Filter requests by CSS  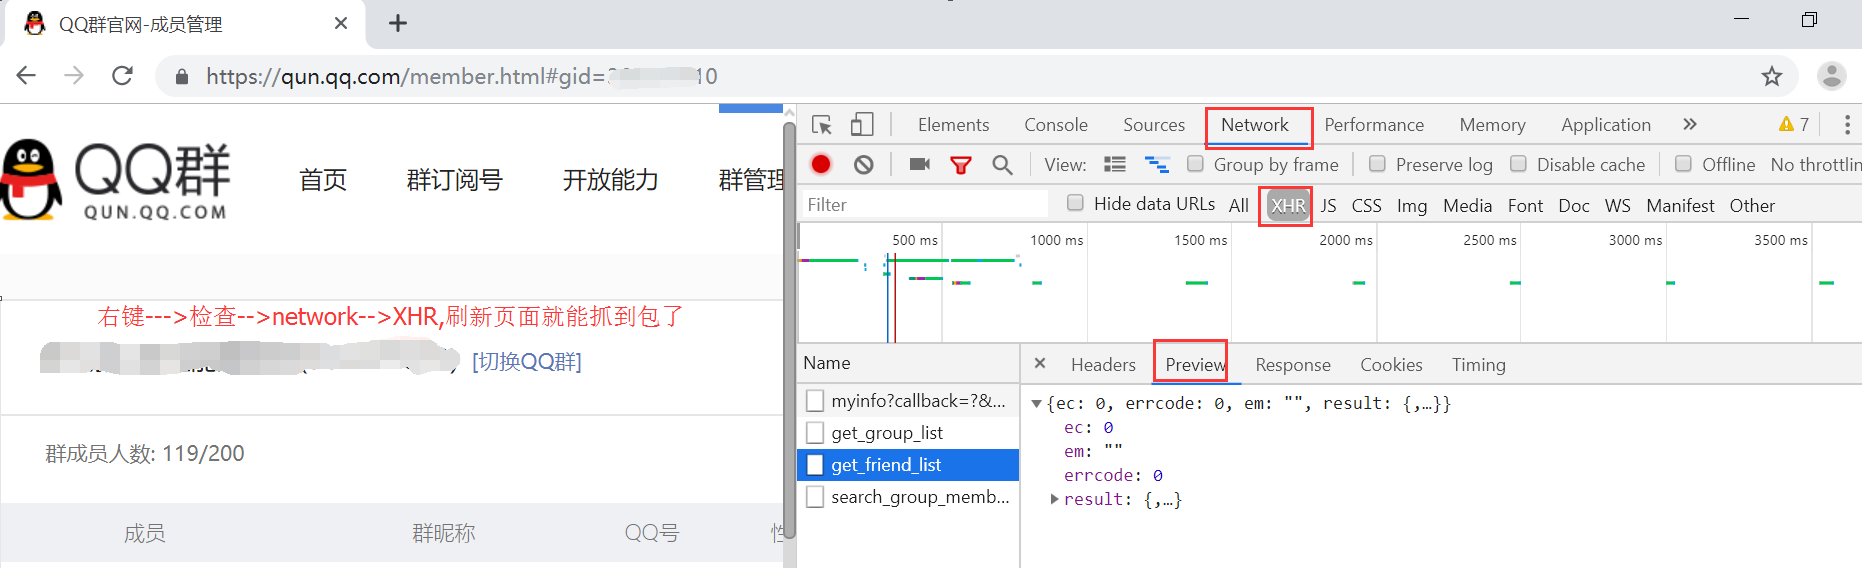(1366, 205)
